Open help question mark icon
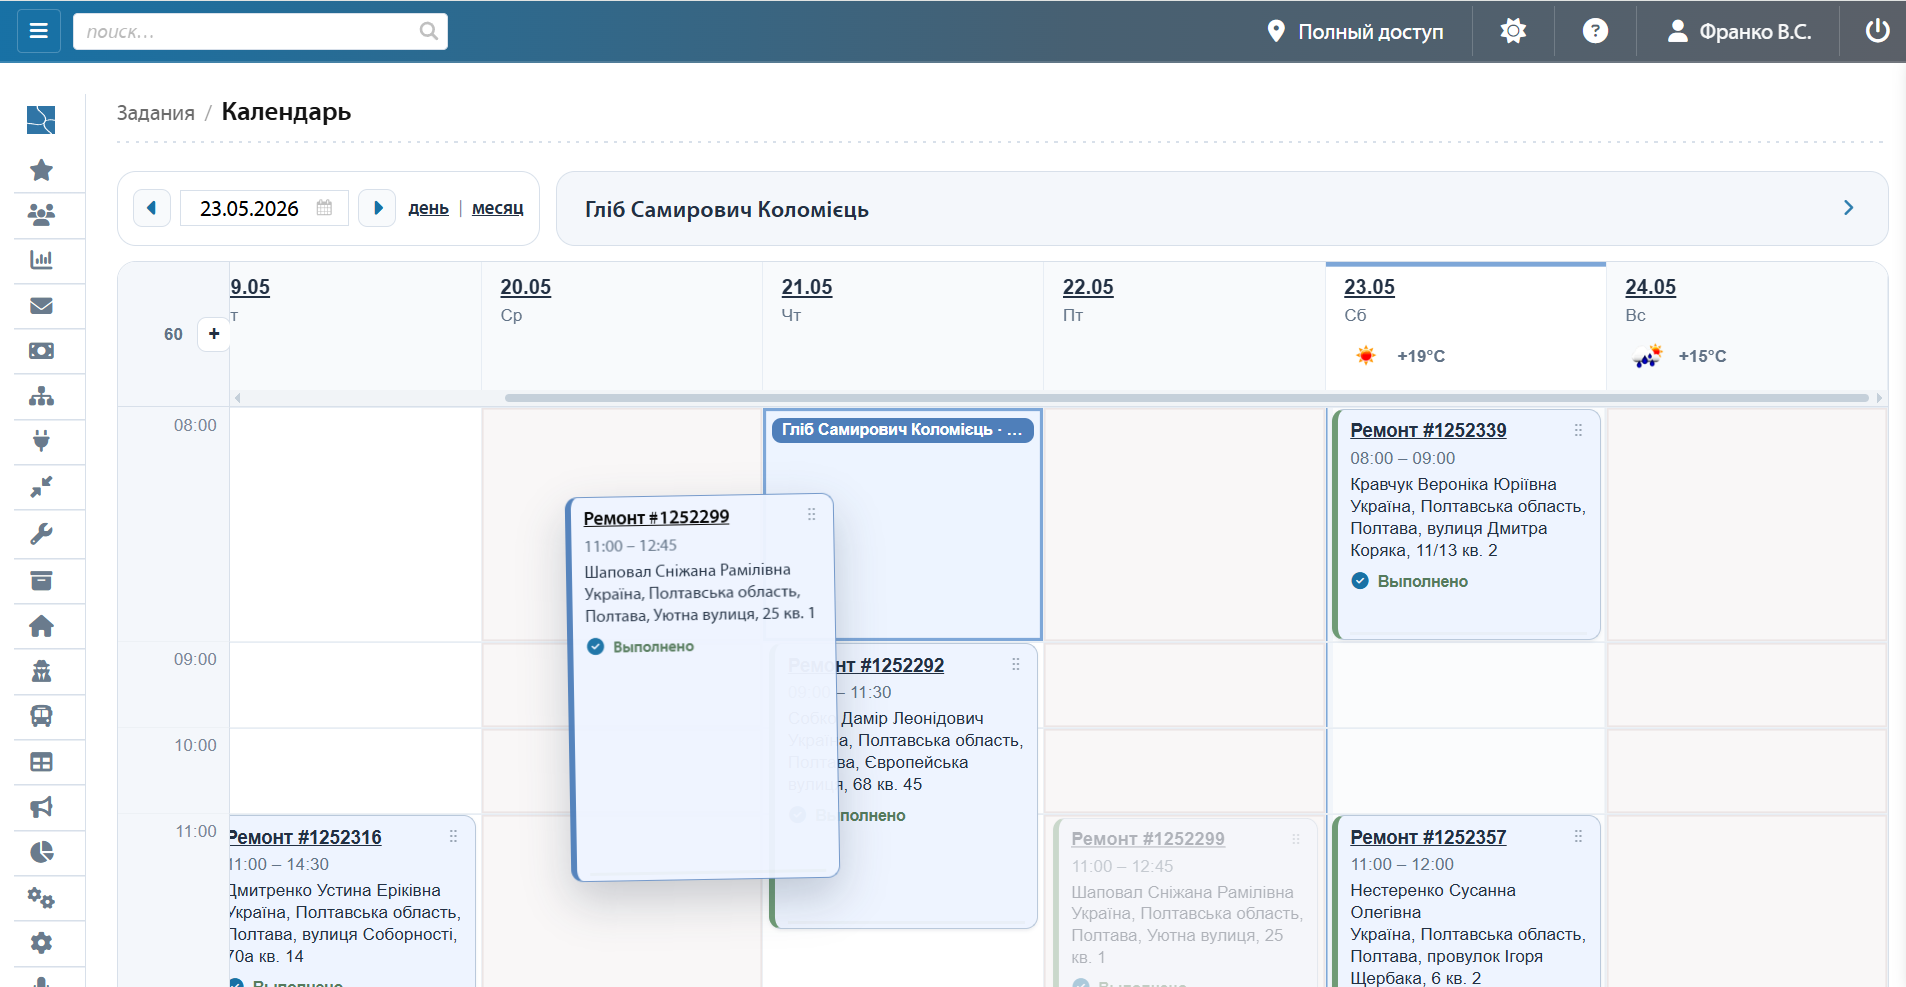This screenshot has width=1906, height=987. click(x=1595, y=31)
